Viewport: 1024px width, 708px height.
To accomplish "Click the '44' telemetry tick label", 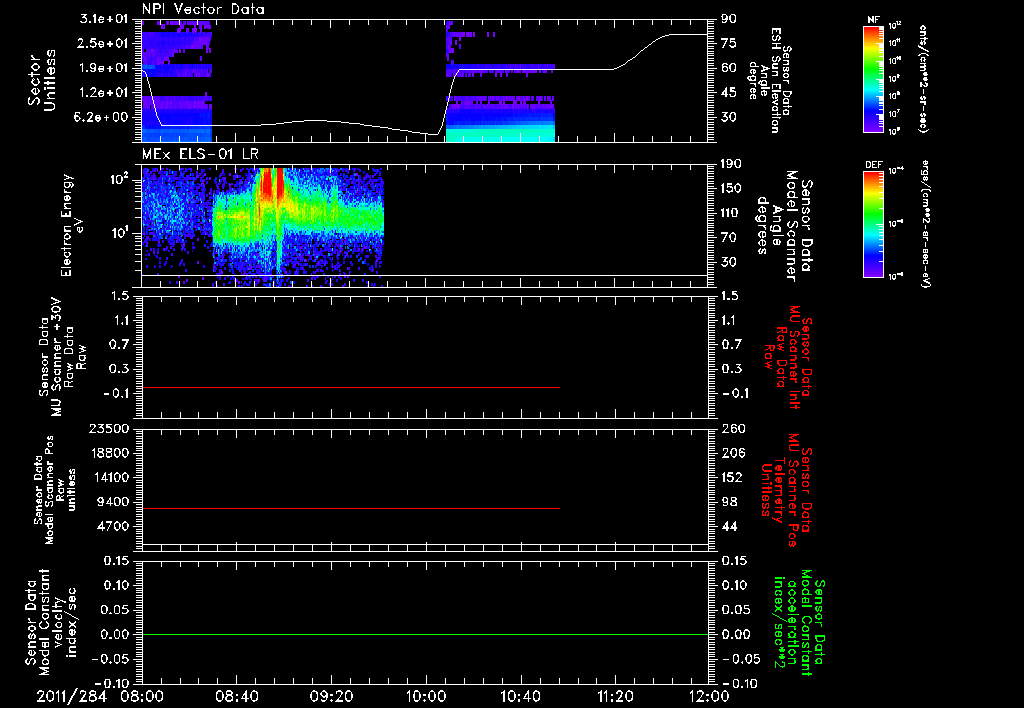I will [729, 526].
